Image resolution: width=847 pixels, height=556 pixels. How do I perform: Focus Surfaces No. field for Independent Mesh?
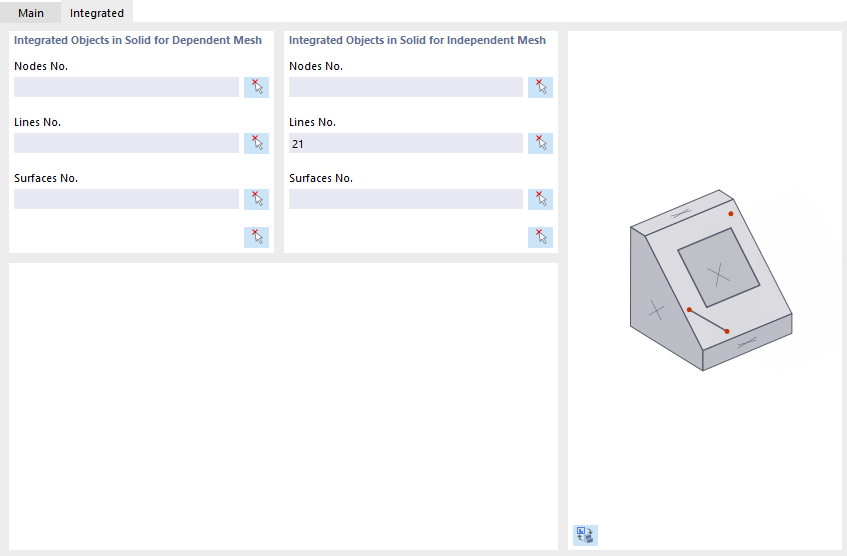406,199
